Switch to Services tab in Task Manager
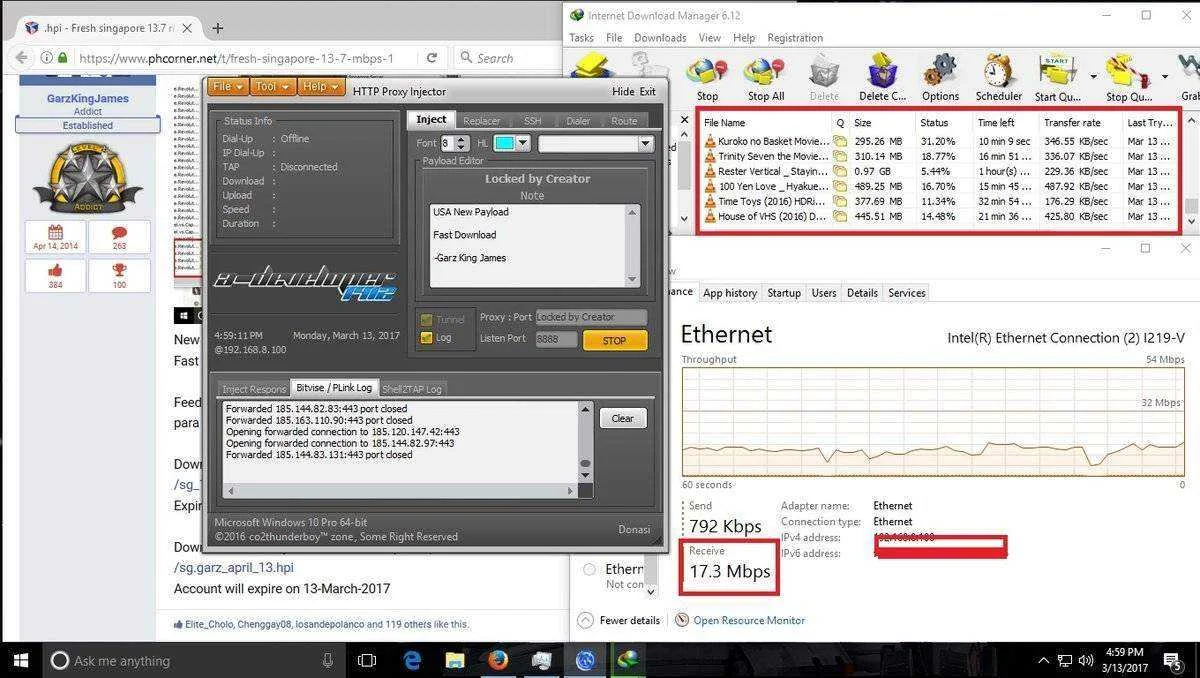The image size is (1200, 678). [x=907, y=293]
